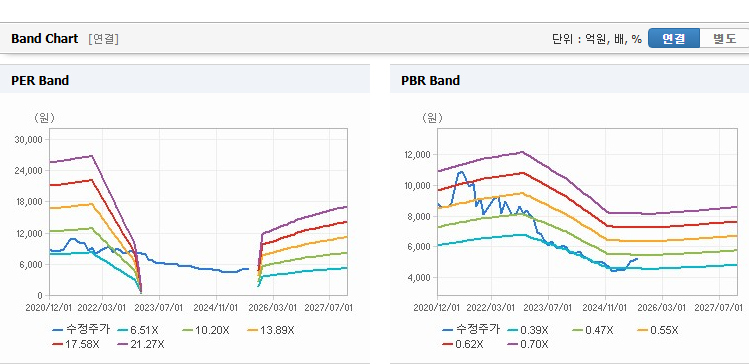This screenshot has height=364, width=749.
Task: Toggle PER legend entry 13.89X
Action: pos(271,330)
